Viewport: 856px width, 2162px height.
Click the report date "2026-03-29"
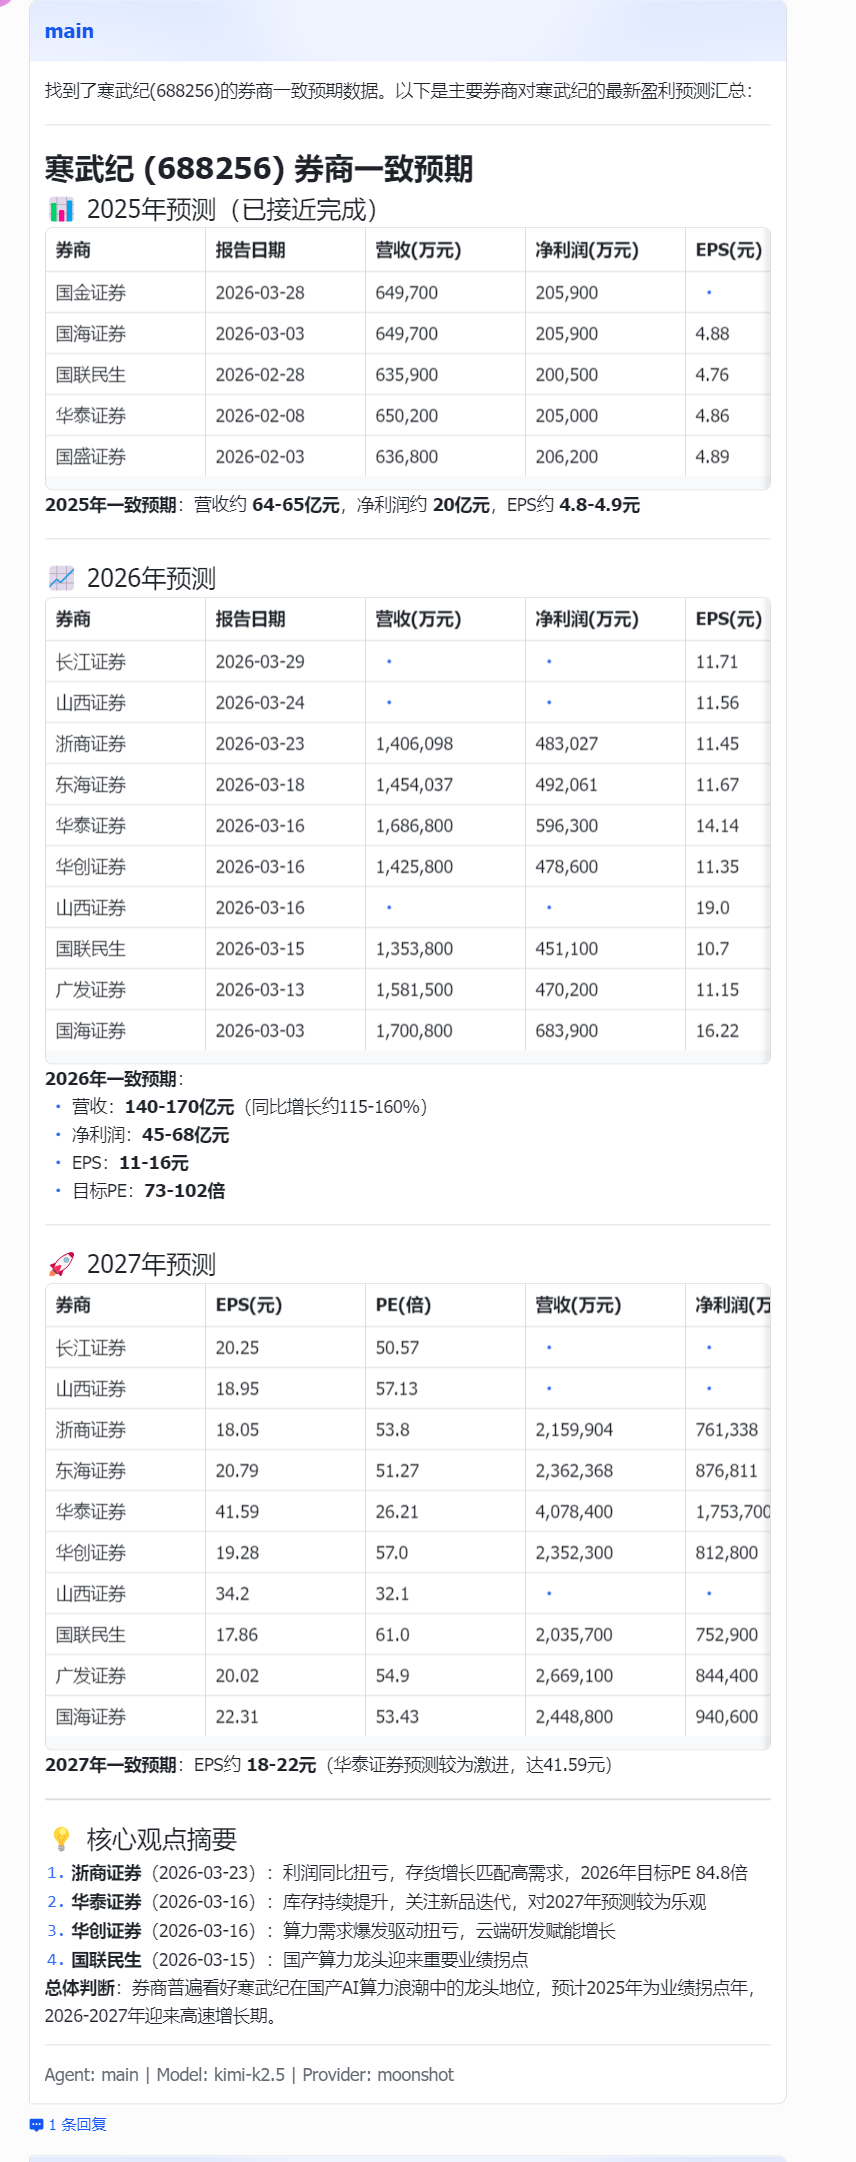point(260,662)
